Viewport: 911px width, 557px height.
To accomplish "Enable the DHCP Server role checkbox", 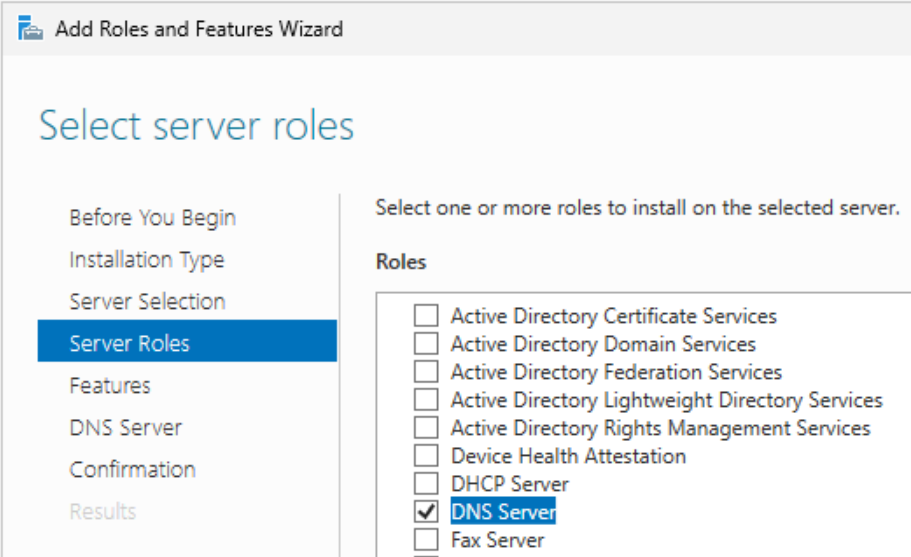I will 427,484.
